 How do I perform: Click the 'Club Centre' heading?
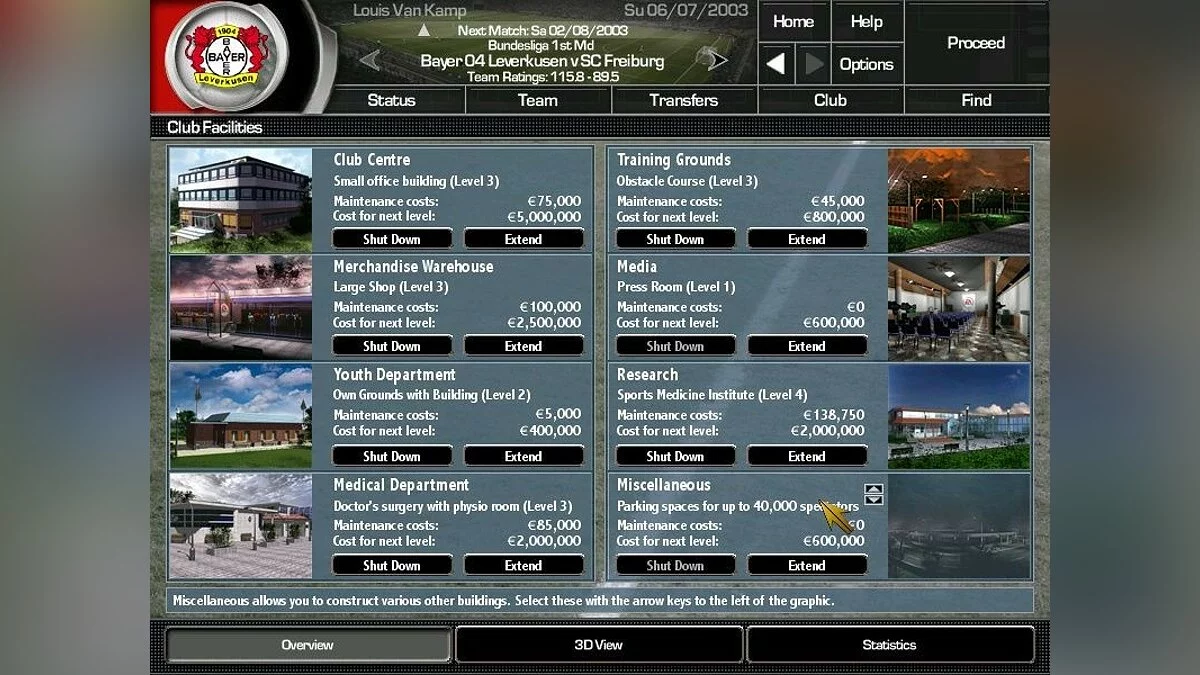point(372,160)
